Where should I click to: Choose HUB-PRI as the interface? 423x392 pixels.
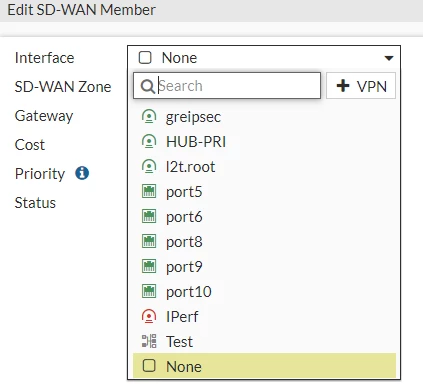click(x=264, y=142)
